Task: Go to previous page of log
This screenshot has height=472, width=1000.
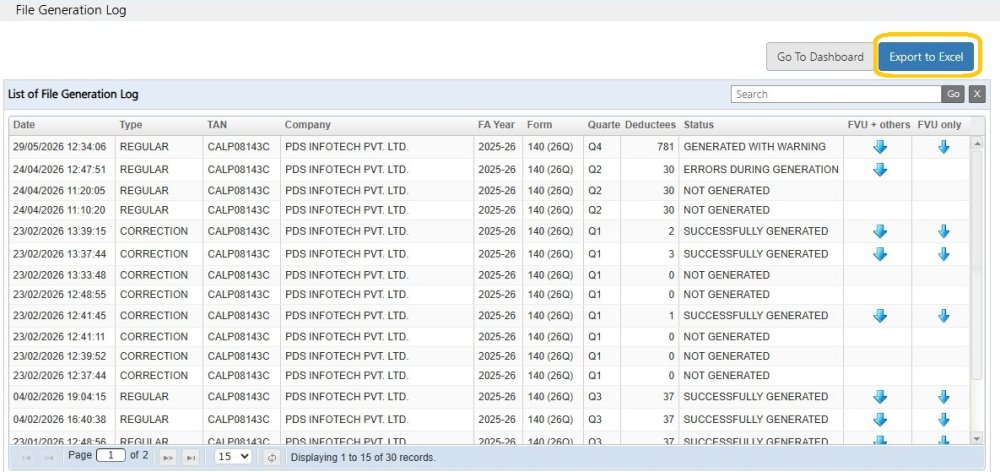Action: pos(48,457)
